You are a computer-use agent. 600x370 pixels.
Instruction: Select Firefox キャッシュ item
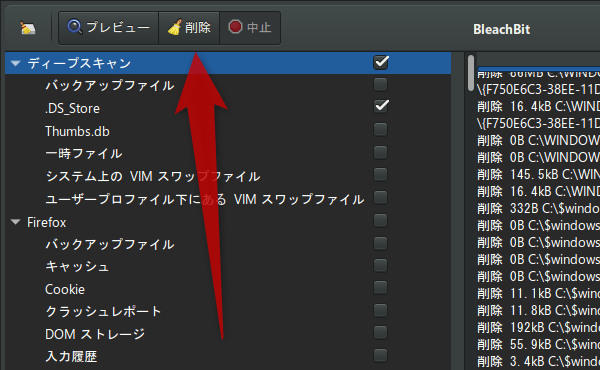(x=77, y=267)
